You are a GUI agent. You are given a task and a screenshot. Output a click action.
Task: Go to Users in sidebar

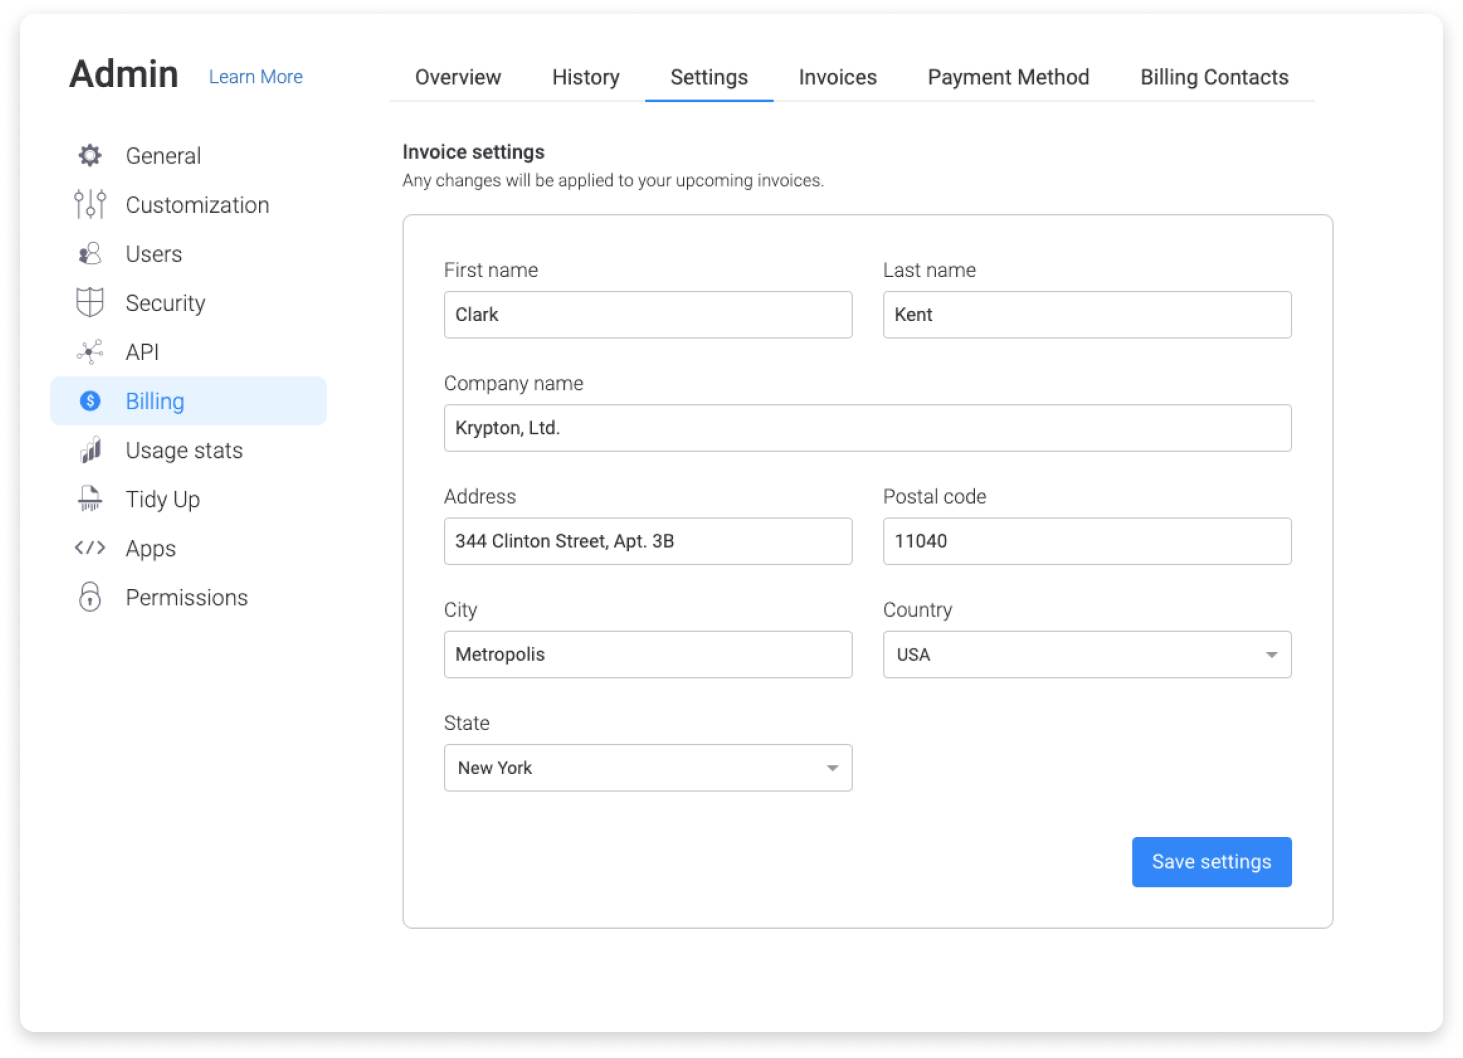point(154,254)
